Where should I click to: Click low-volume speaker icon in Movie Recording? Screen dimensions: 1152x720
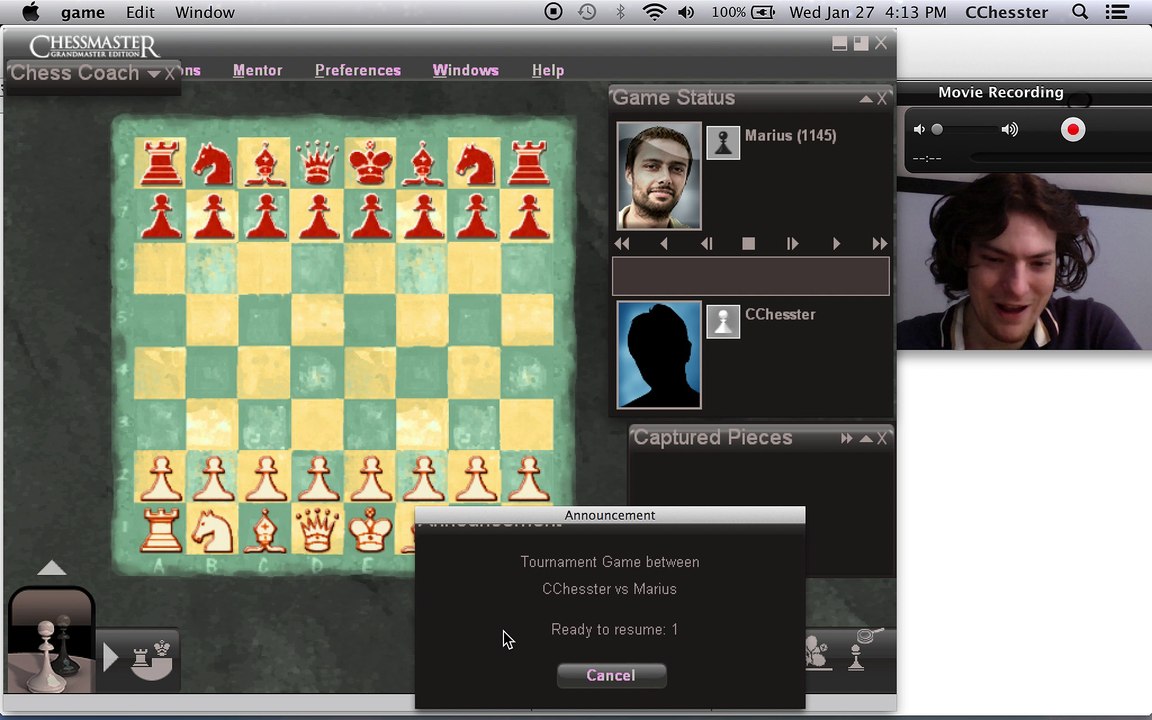(919, 129)
